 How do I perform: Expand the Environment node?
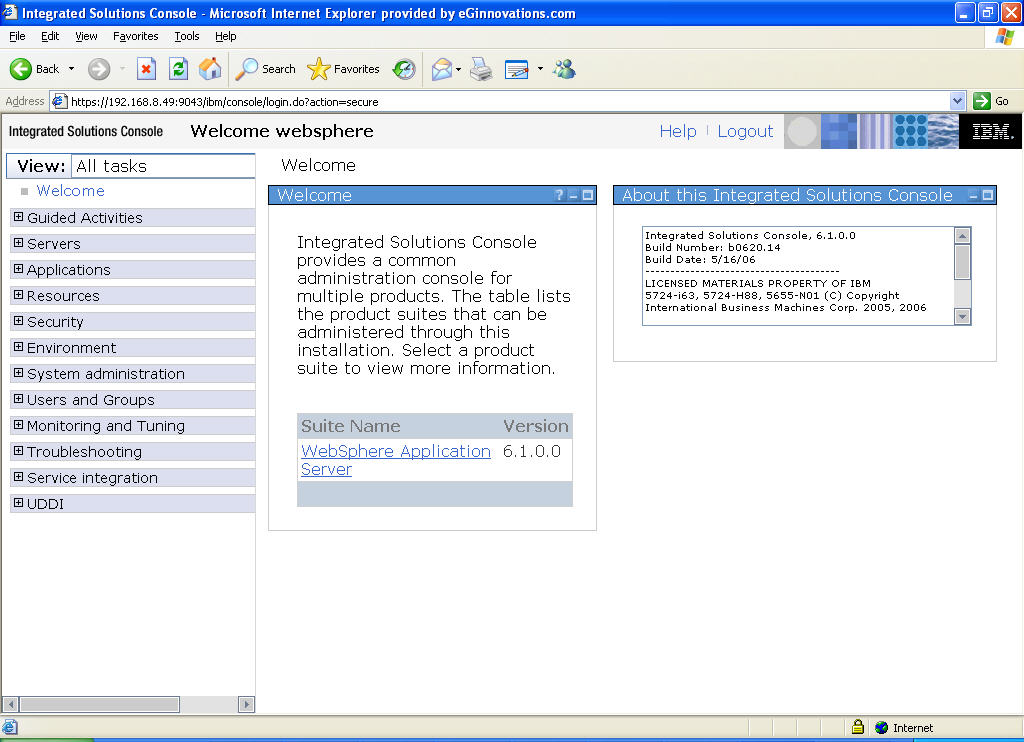coord(18,347)
